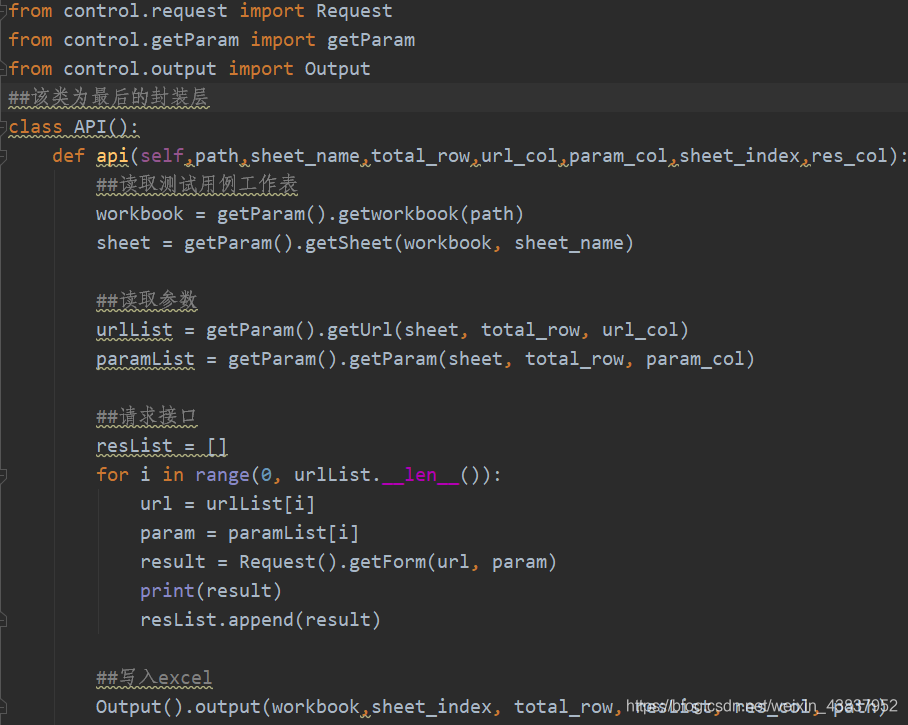The width and height of the screenshot is (908, 725).
Task: Click the 'resList = []' statement
Action: tap(162, 446)
